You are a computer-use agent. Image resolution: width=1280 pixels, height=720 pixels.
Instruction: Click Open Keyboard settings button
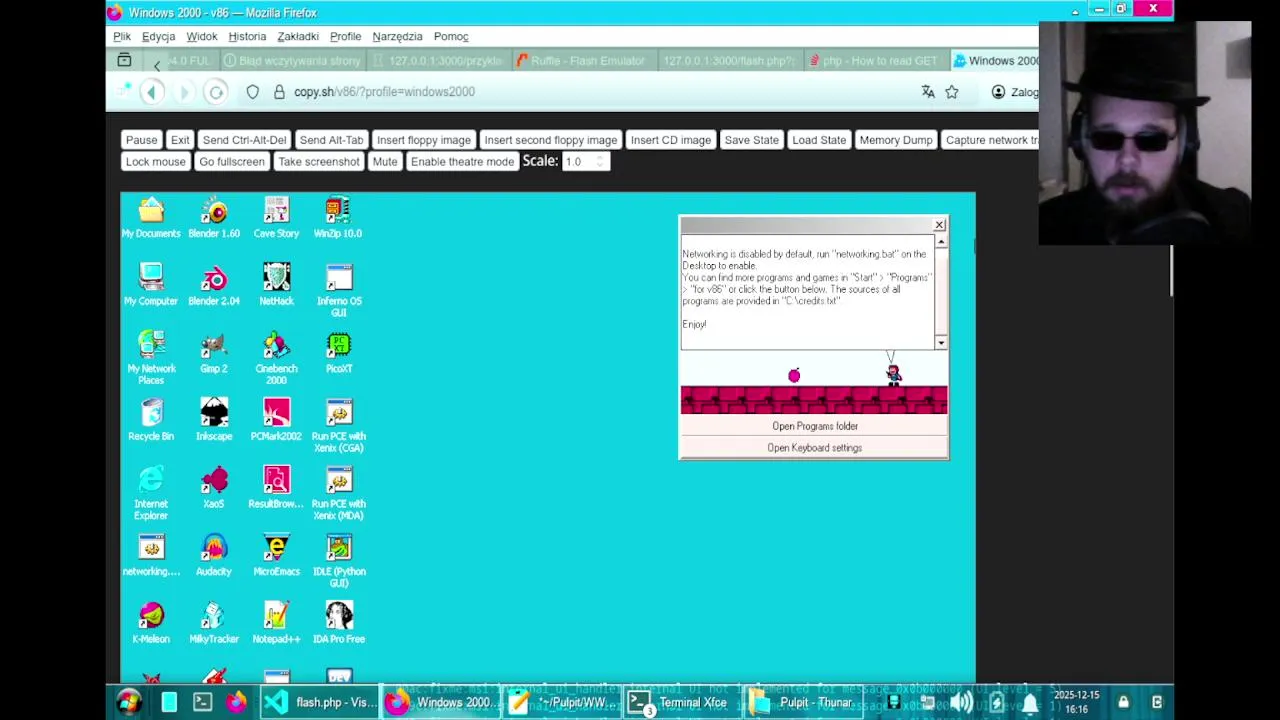coord(814,448)
